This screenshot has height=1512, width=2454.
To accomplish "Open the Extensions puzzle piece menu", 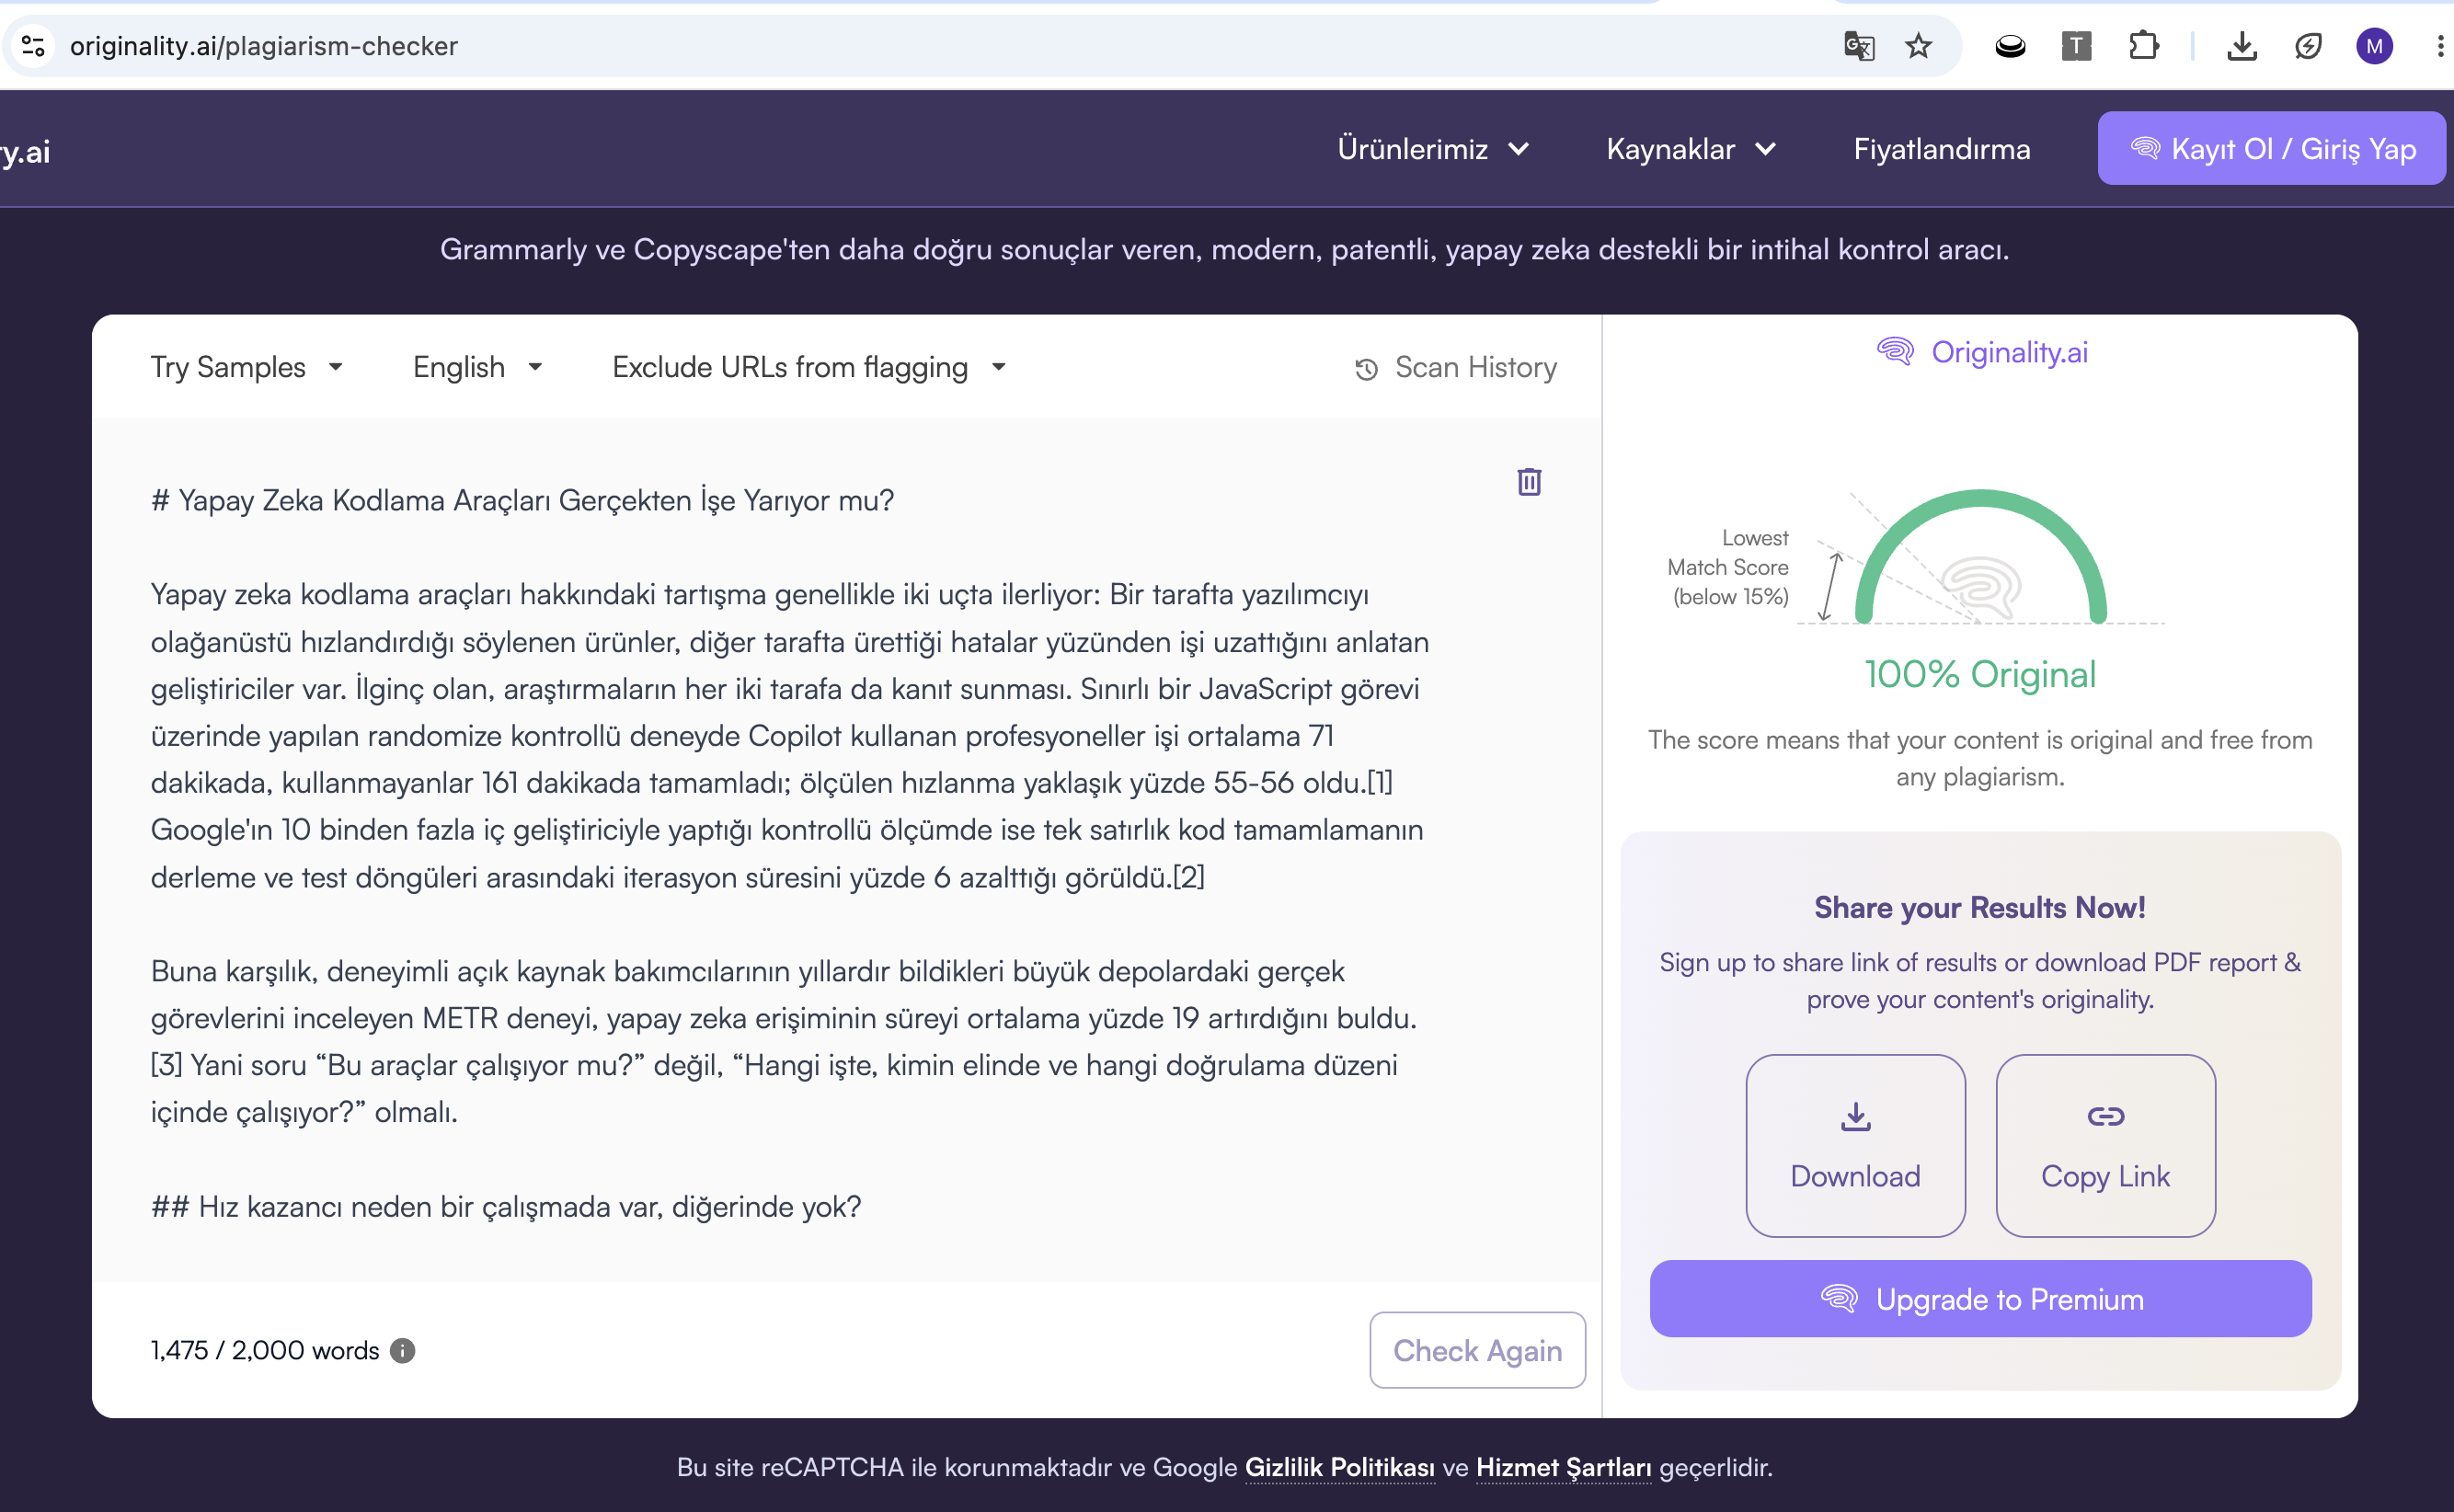I will [2143, 46].
